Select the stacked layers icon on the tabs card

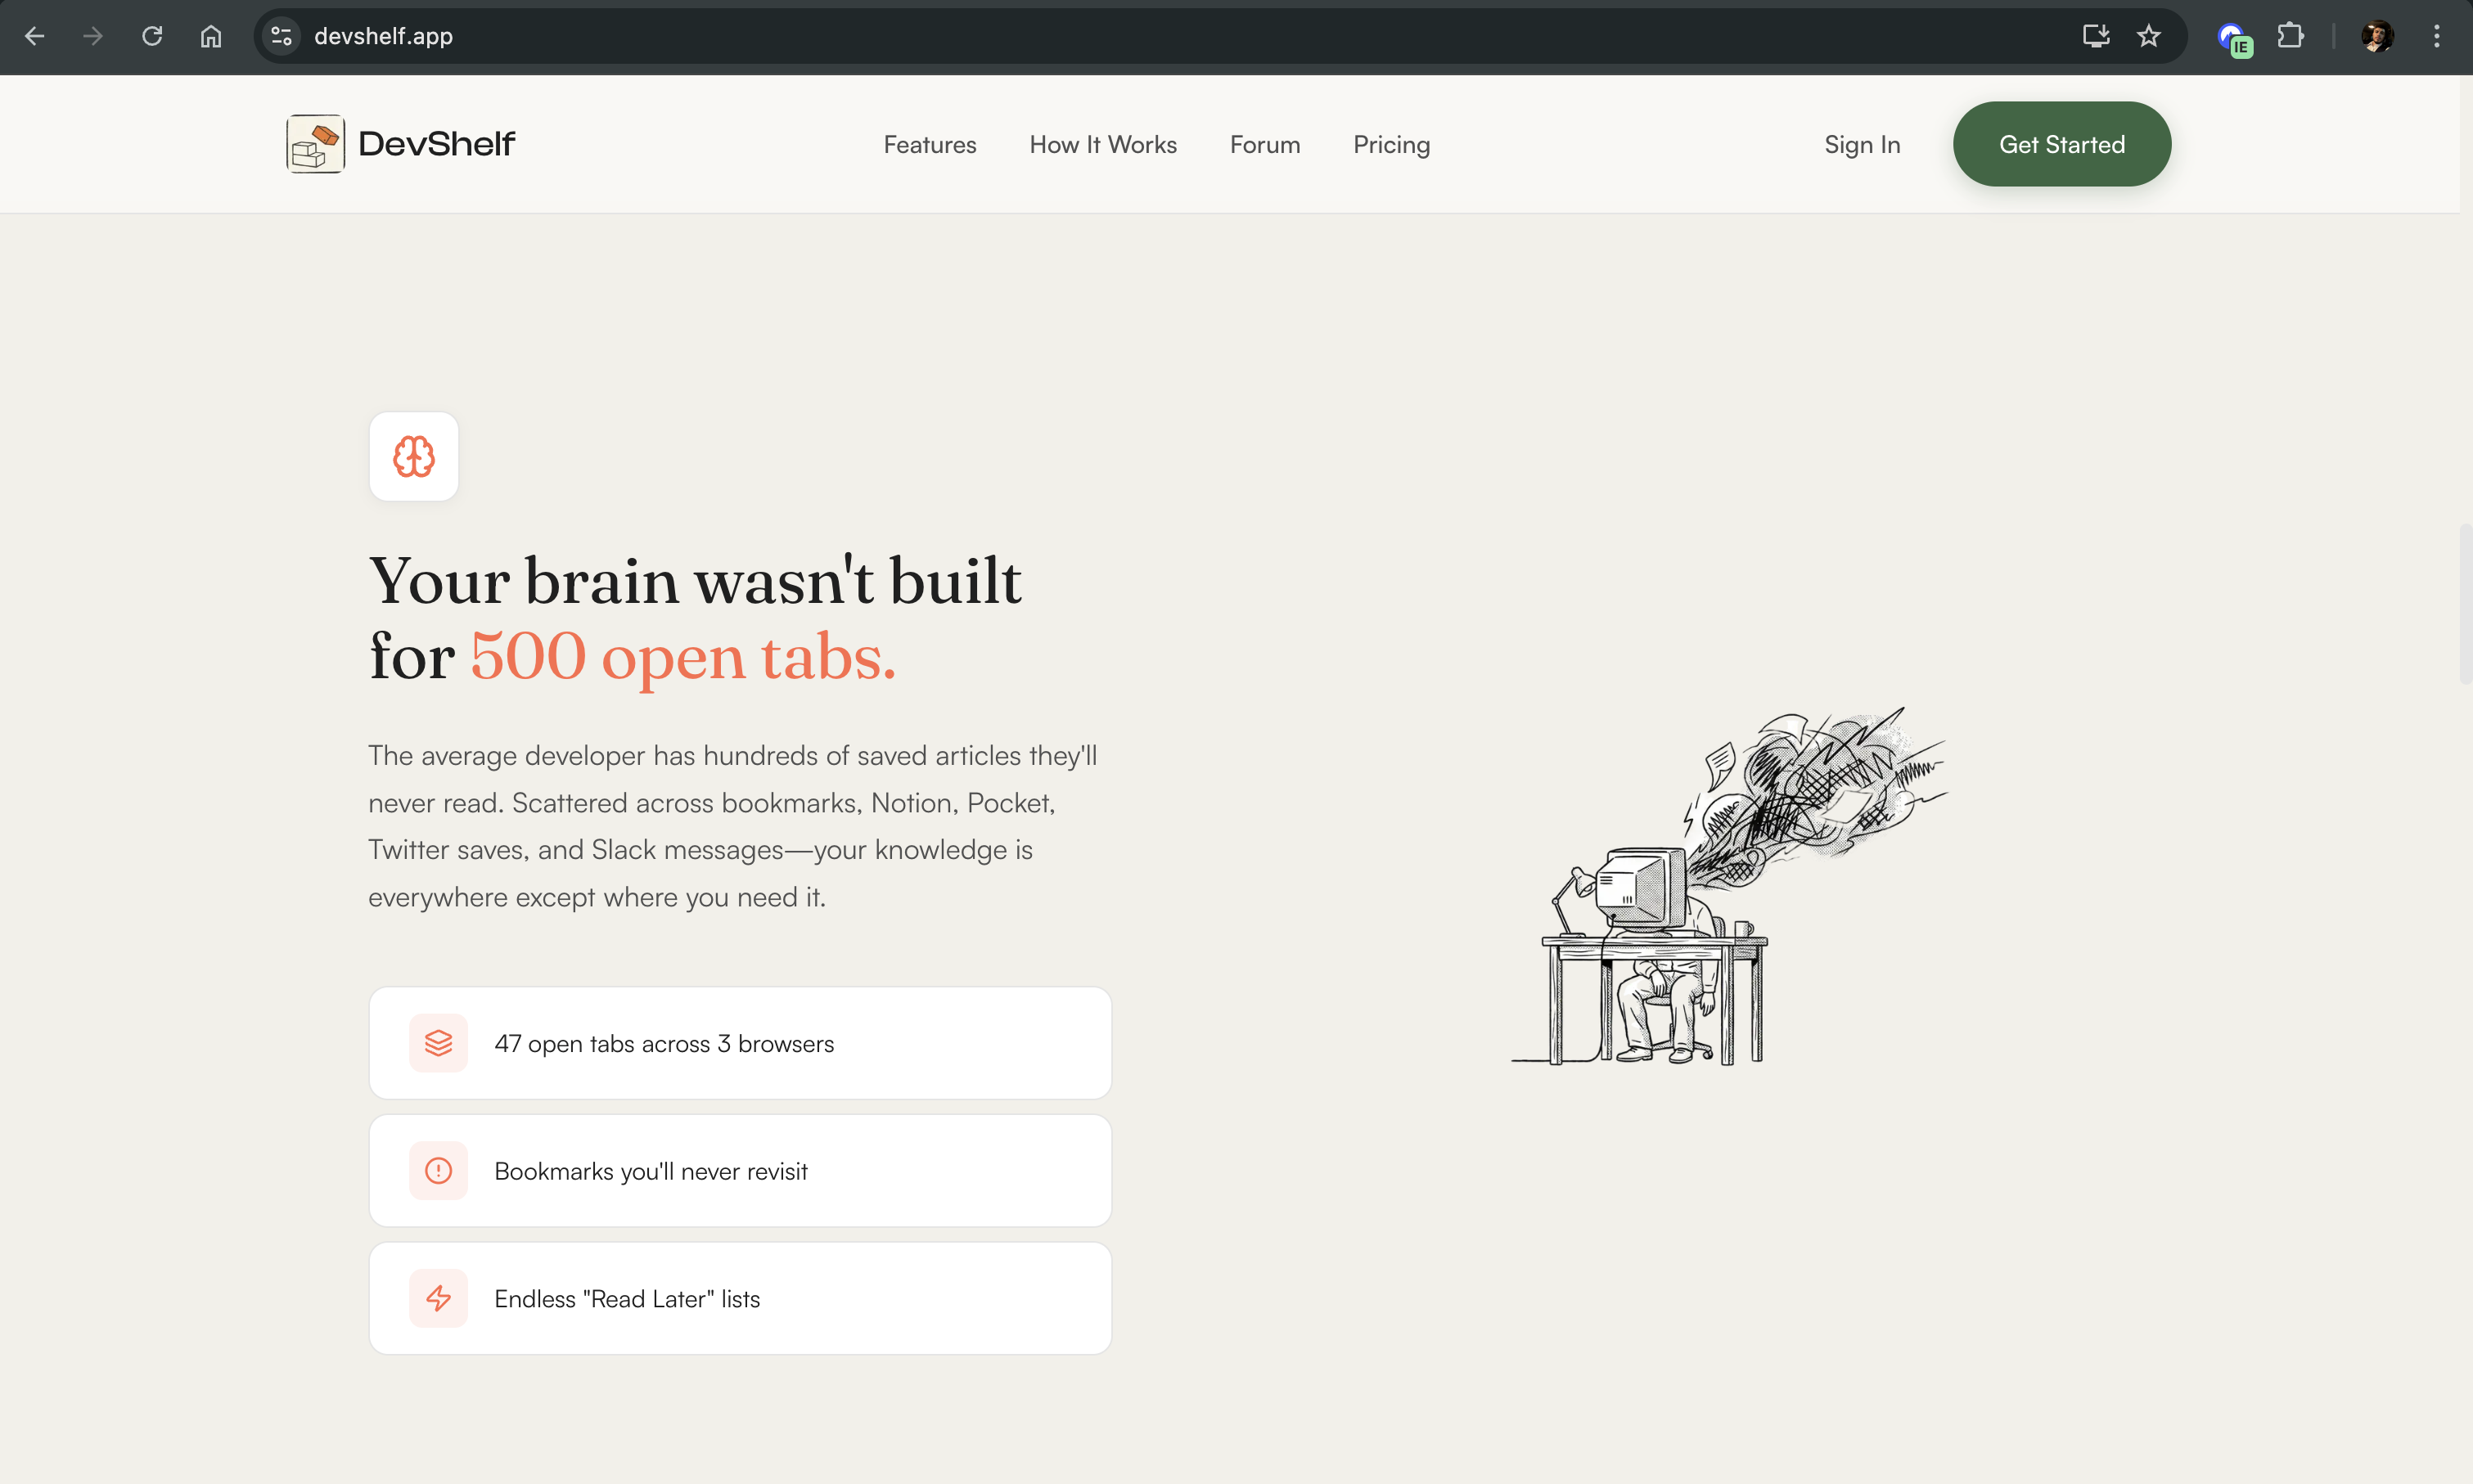coord(438,1042)
